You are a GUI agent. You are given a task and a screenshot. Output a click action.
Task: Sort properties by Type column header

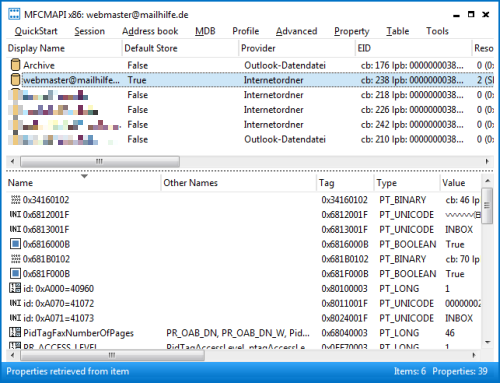[x=407, y=183]
